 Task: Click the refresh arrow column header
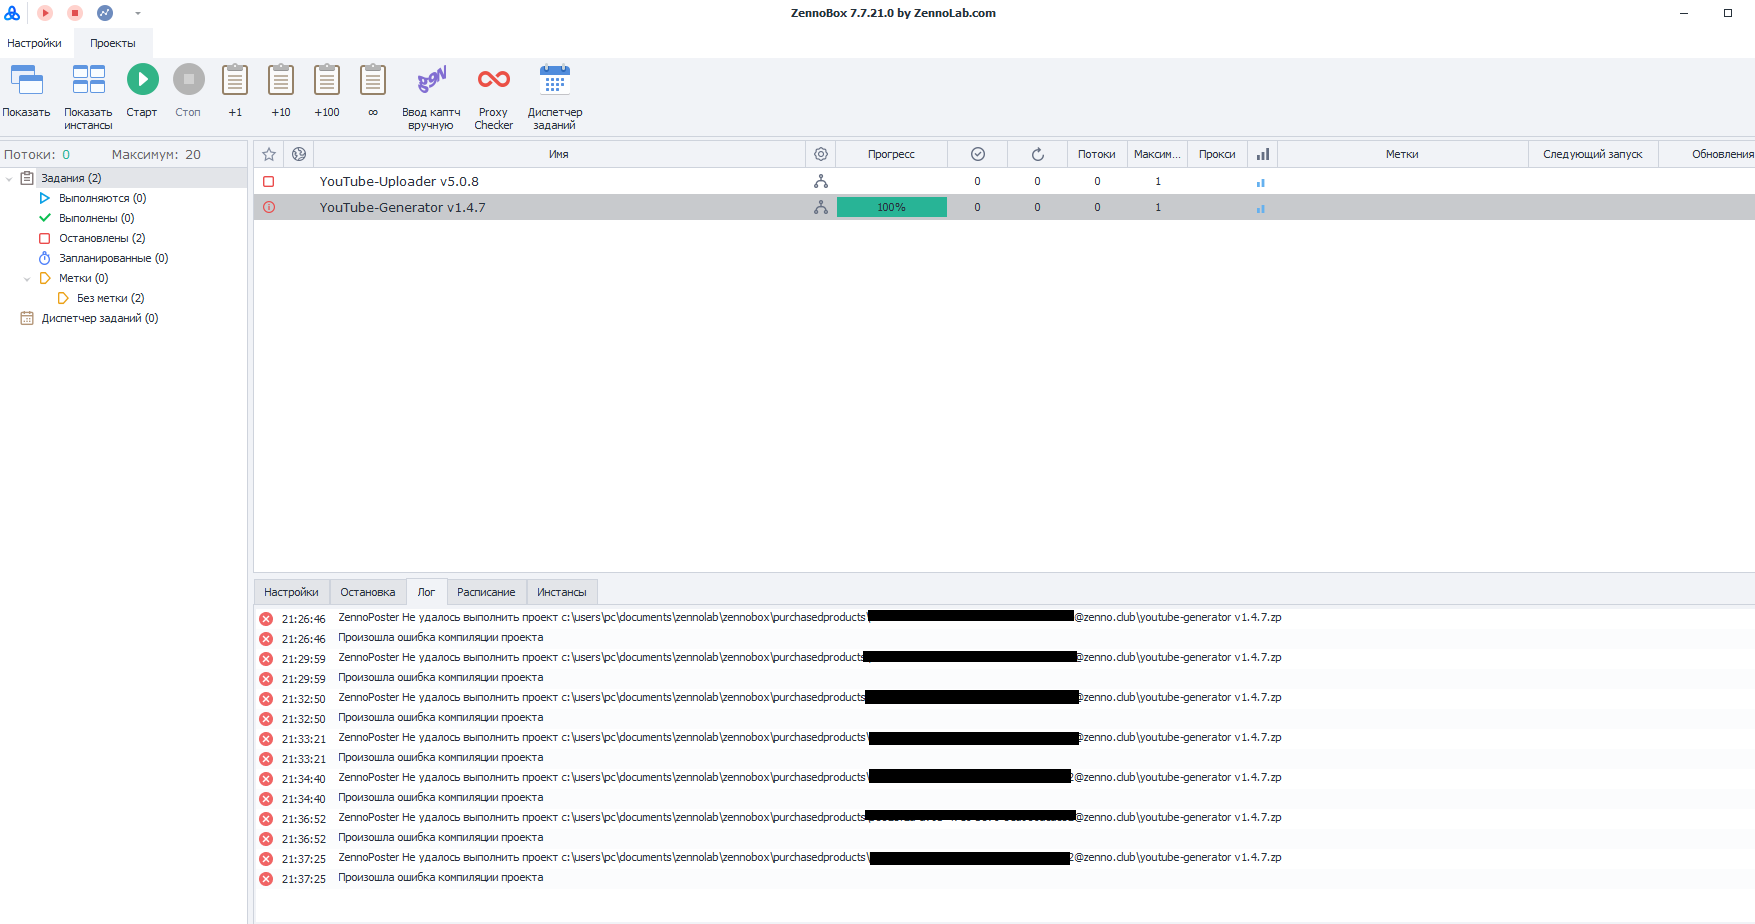1038,154
